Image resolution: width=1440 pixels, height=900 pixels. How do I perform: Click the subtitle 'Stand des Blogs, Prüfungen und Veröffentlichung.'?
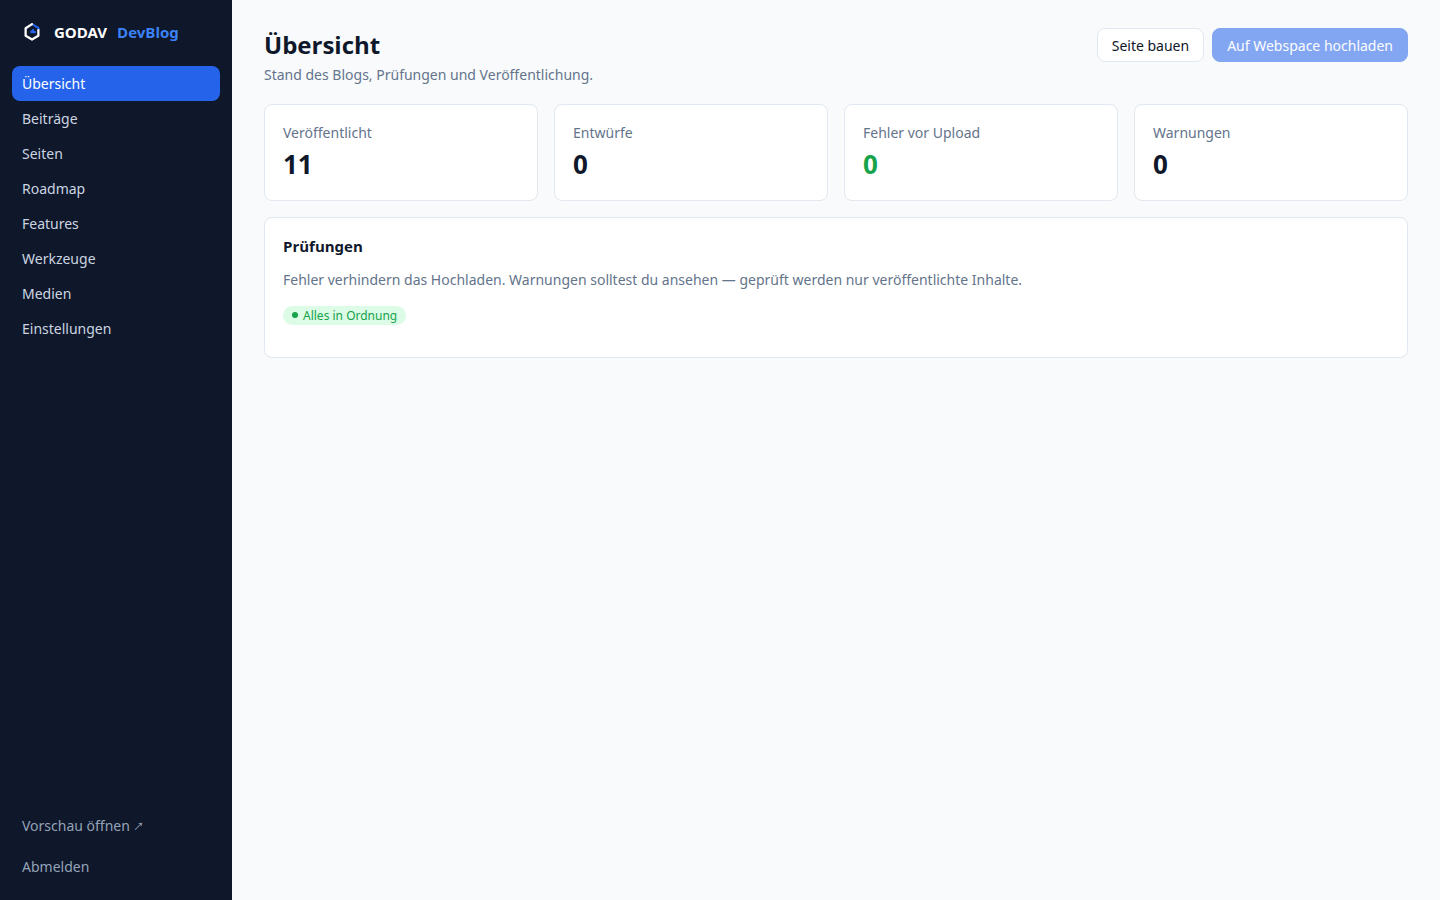pos(428,75)
